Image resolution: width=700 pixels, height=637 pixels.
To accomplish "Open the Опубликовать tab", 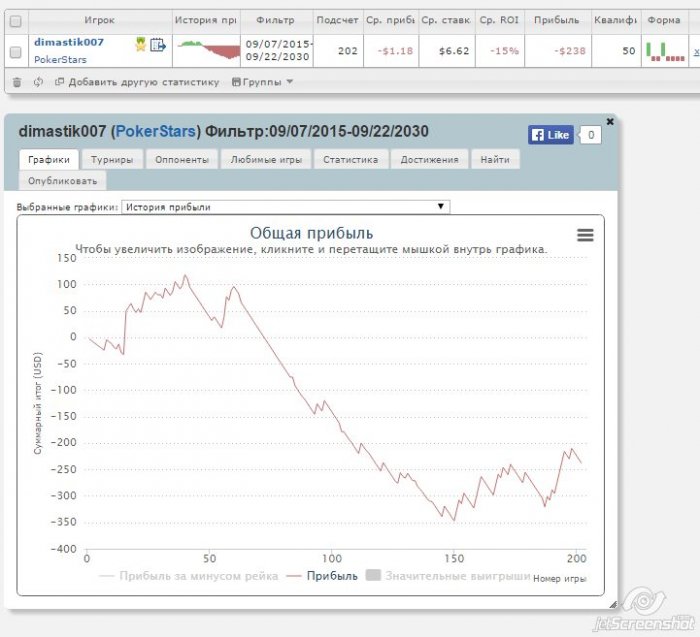I will [62, 181].
